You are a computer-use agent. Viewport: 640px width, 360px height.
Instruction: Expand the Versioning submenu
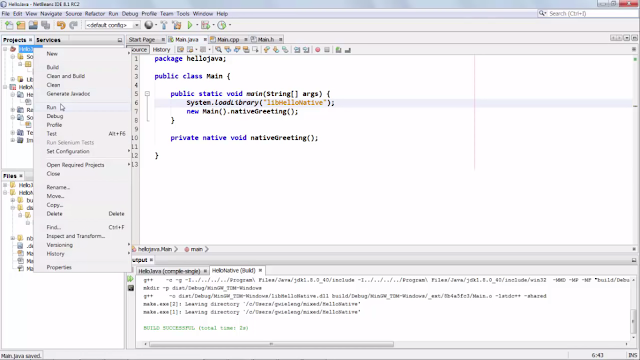(82, 245)
